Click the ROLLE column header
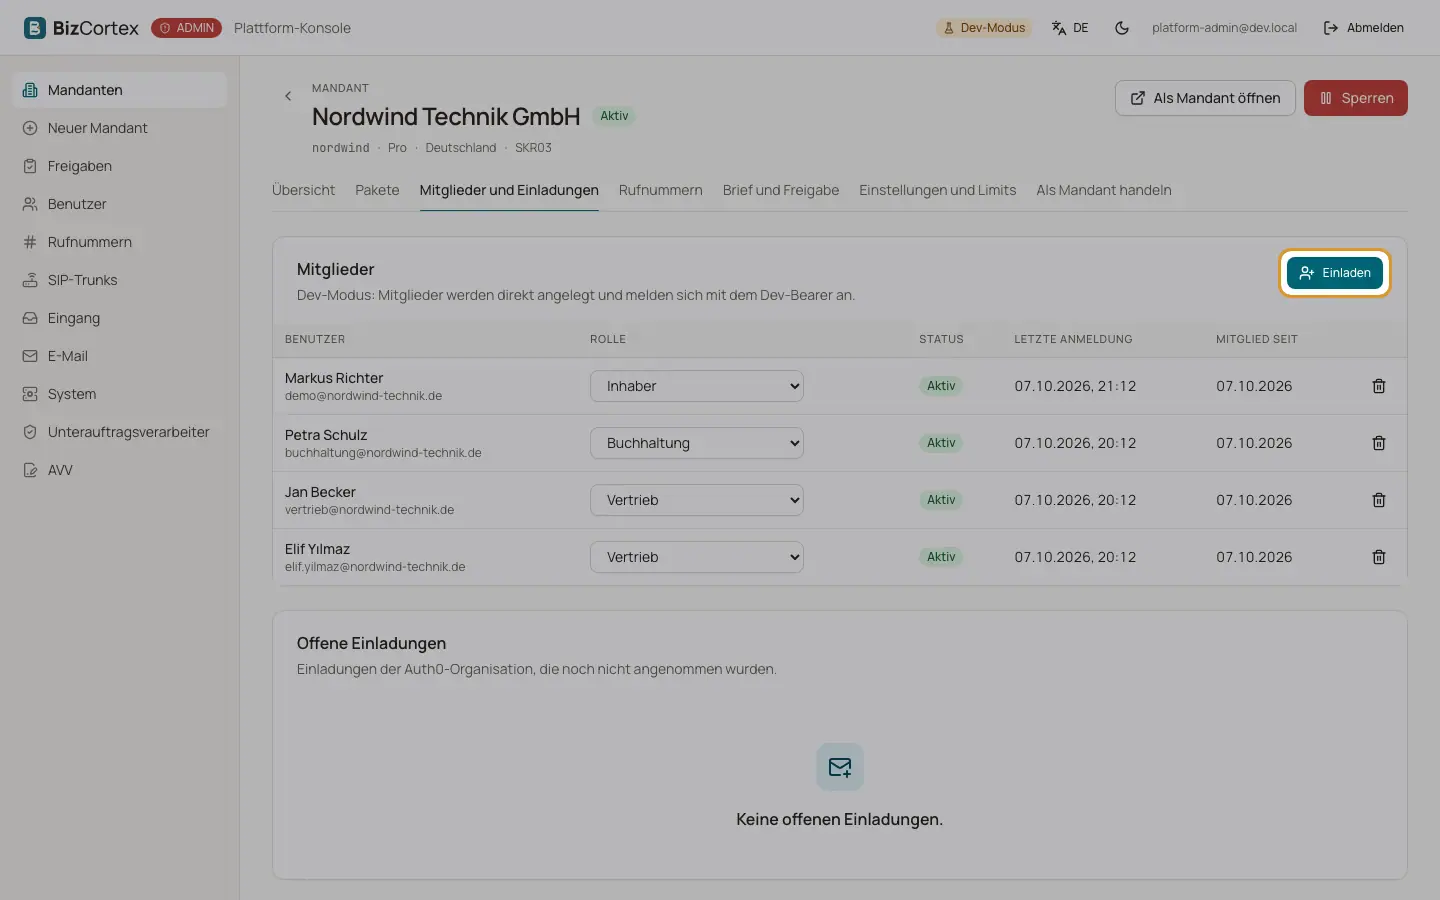Viewport: 1440px width, 900px height. click(x=608, y=339)
